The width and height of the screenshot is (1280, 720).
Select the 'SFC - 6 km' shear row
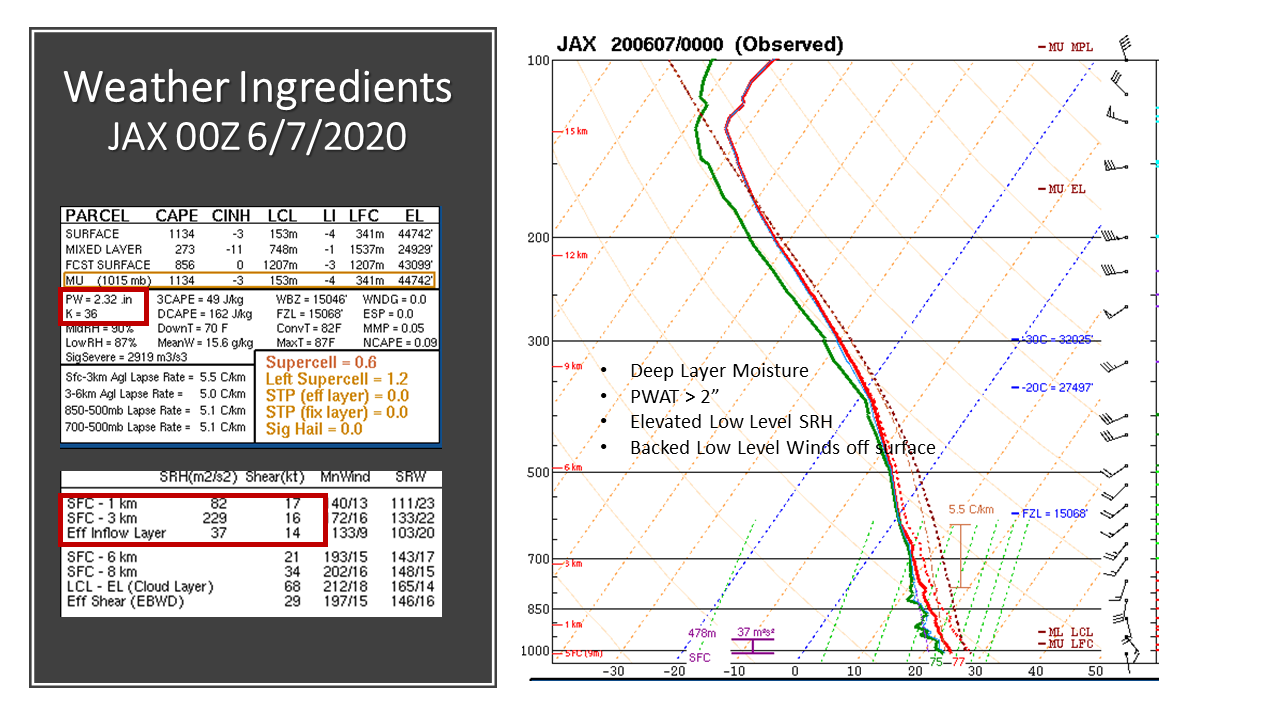(250, 556)
